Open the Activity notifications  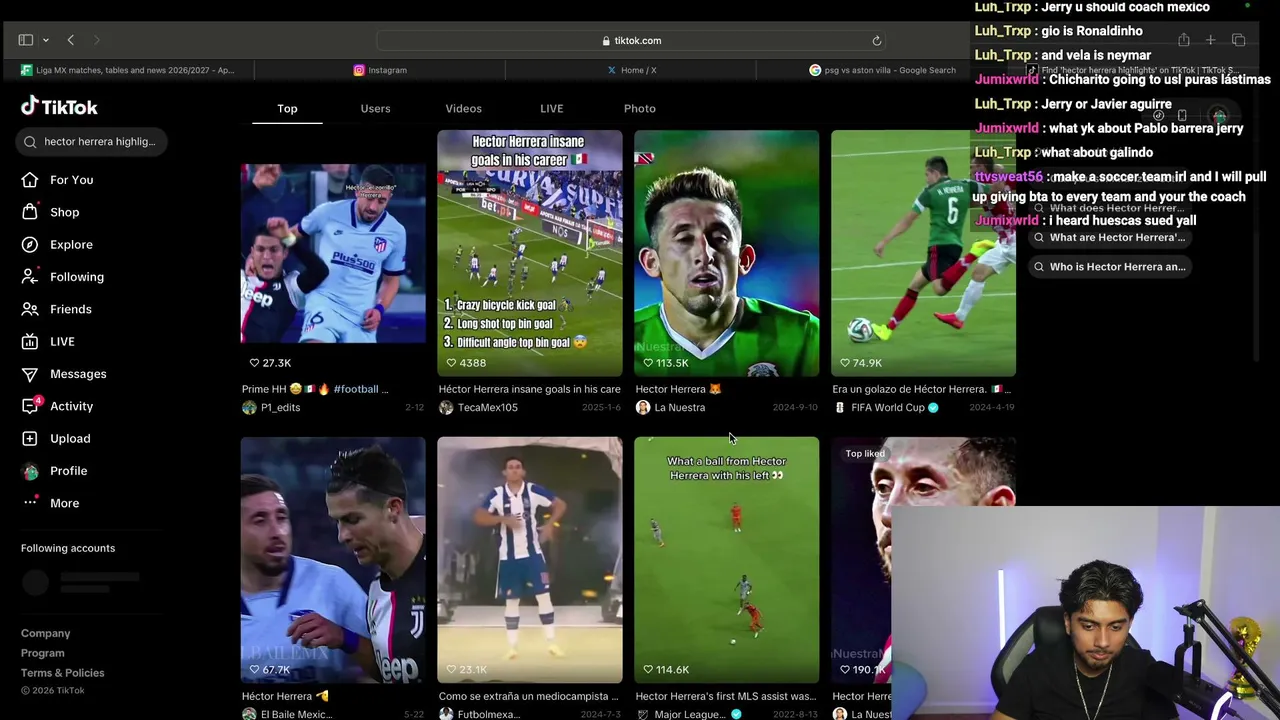[71, 407]
